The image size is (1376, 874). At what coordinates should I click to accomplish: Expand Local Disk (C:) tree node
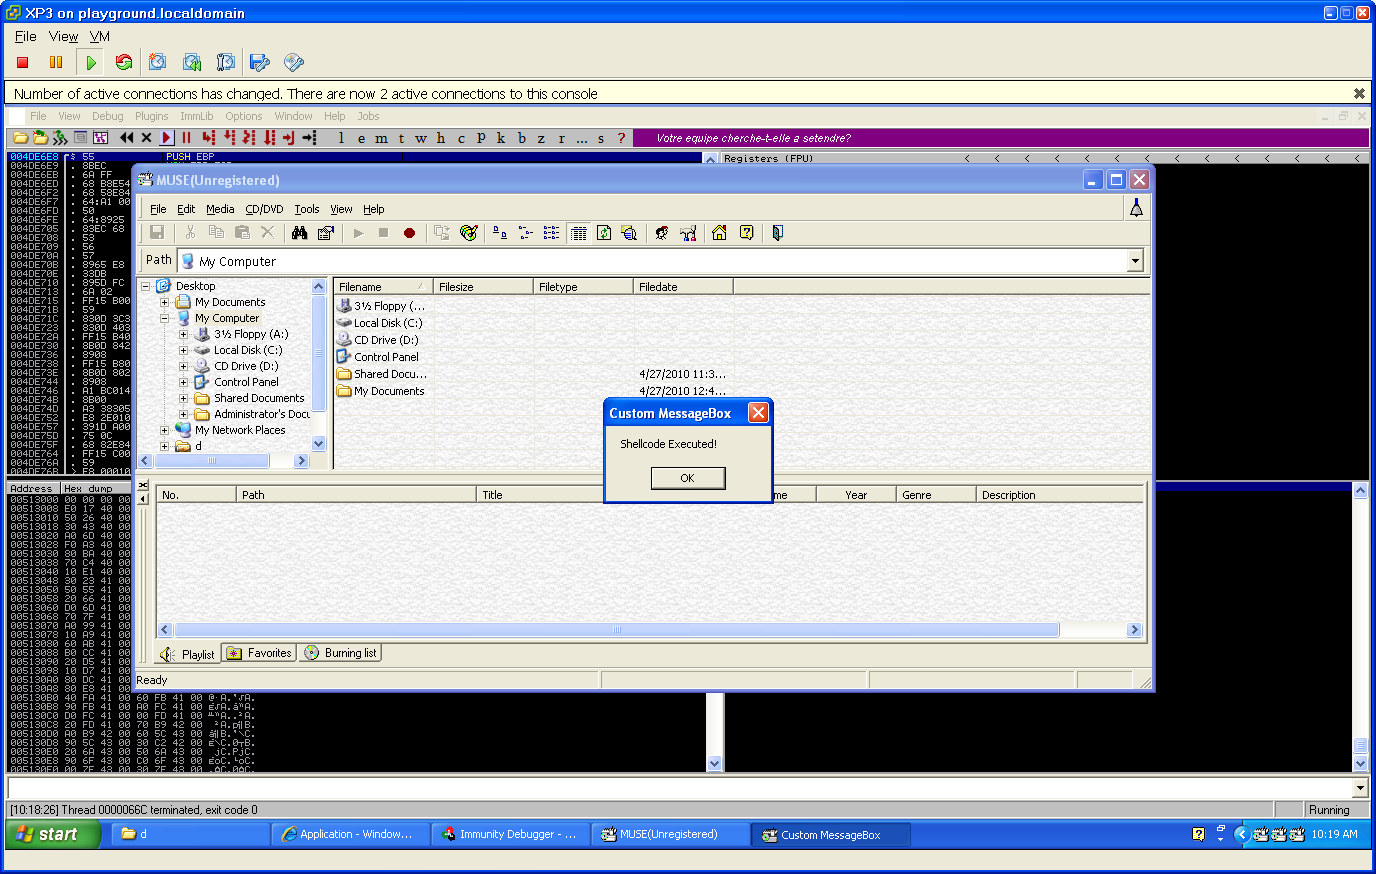pos(183,350)
